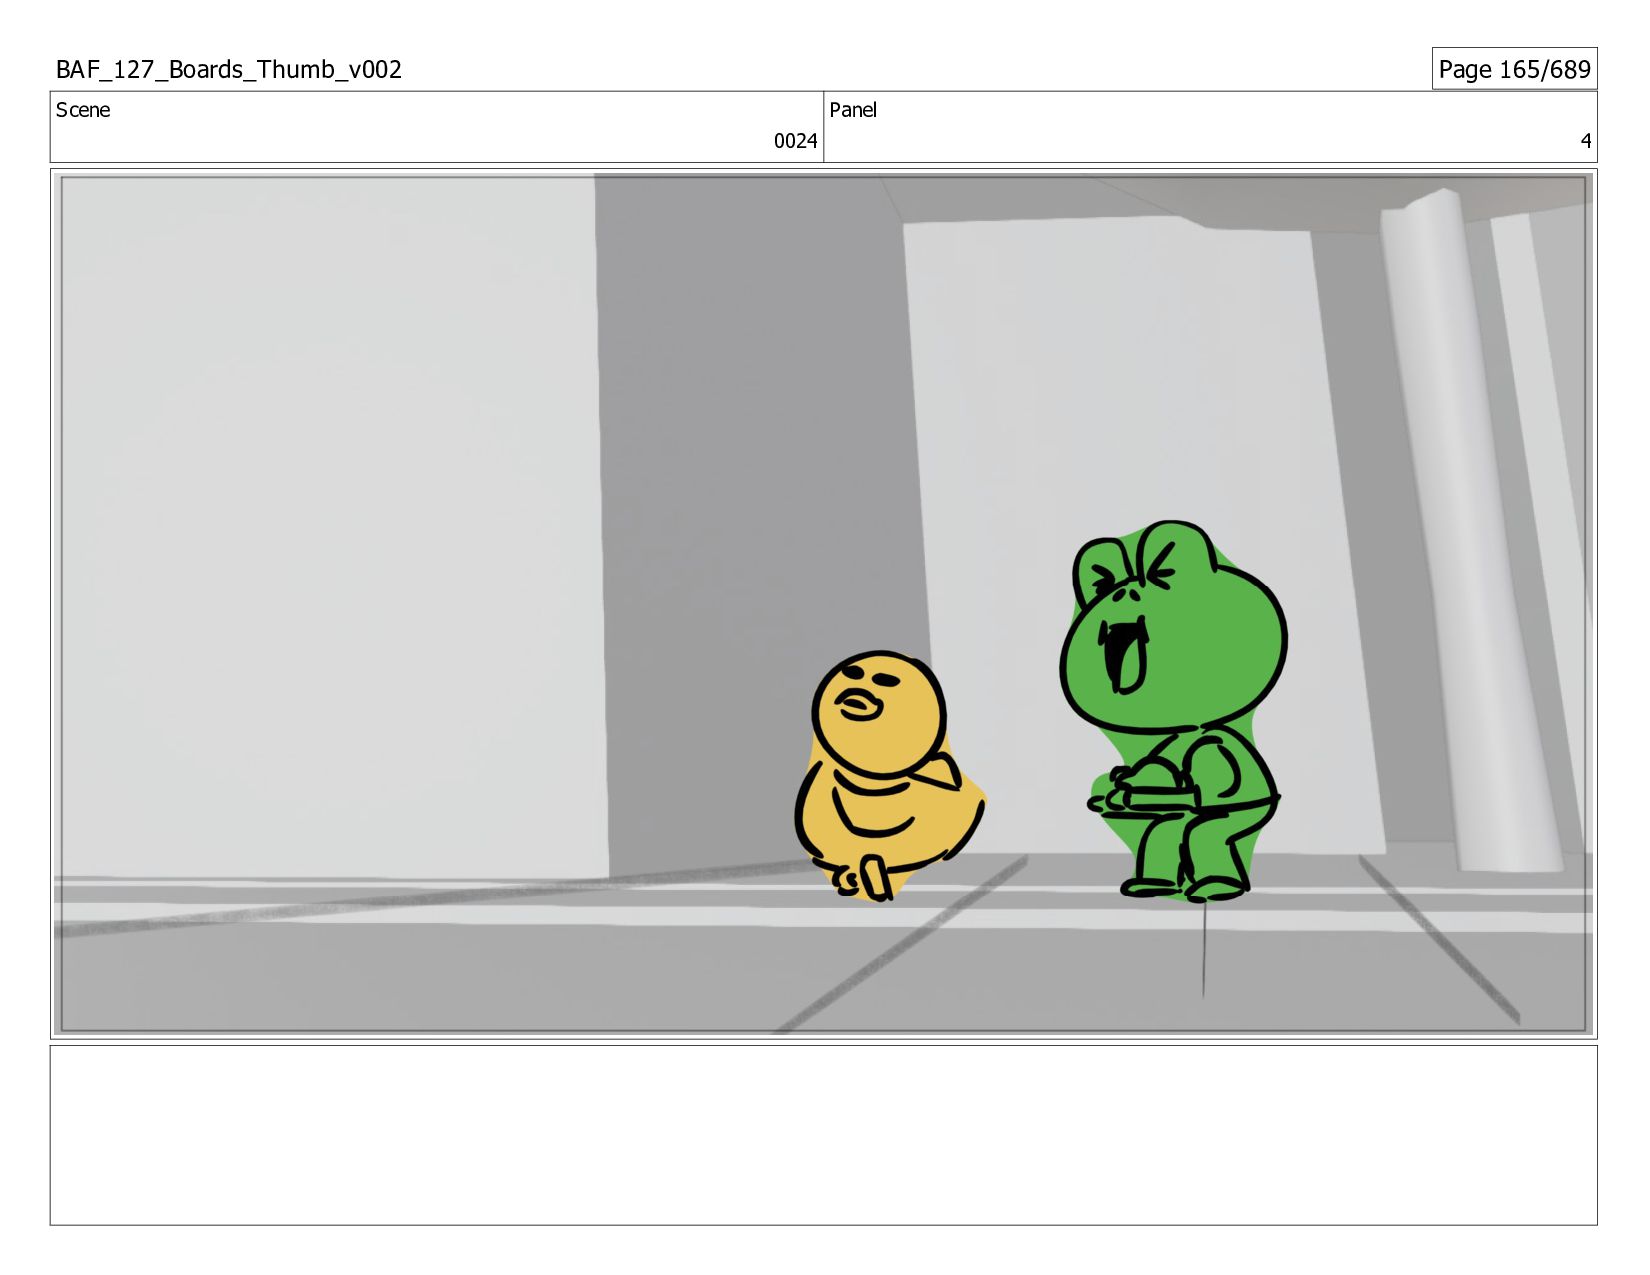1650x1275 pixels.
Task: Click the Page 165/689 indicator
Action: point(1514,69)
